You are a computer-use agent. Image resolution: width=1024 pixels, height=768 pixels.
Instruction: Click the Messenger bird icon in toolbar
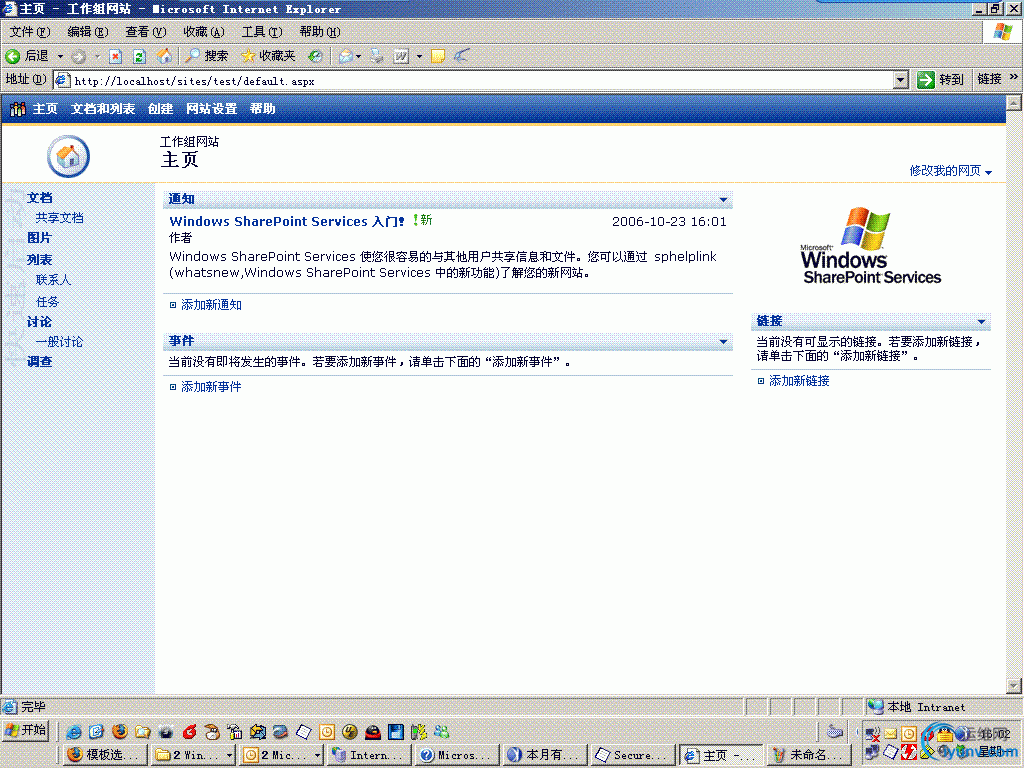(462, 56)
